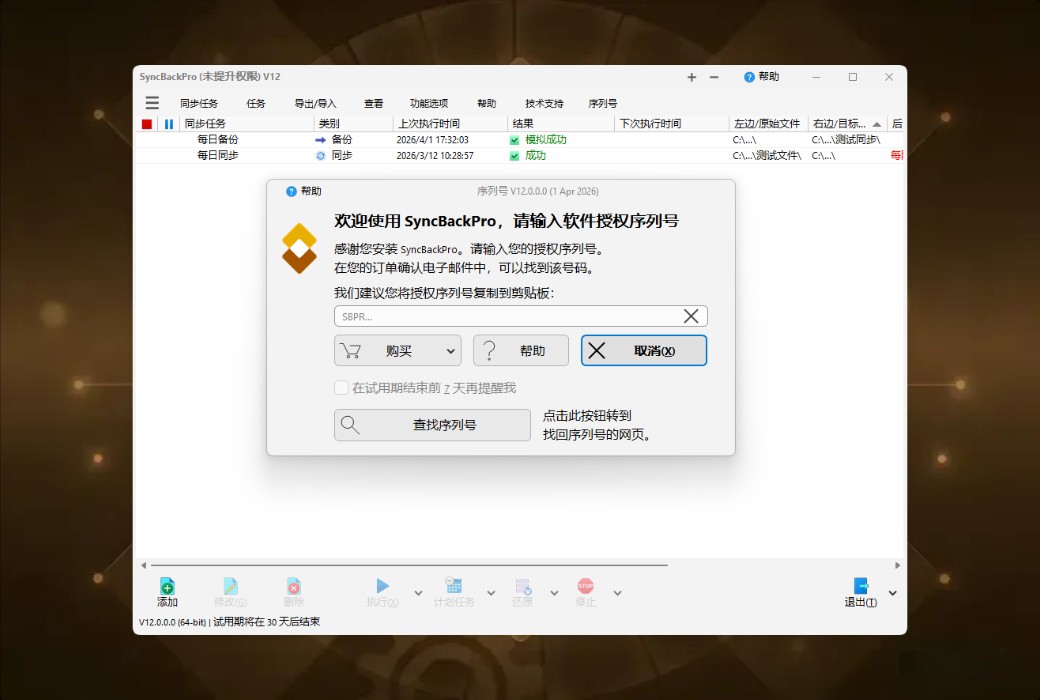The width and height of the screenshot is (1040, 700).
Task: Click the 退出 (Exit) icon
Action: 861,589
